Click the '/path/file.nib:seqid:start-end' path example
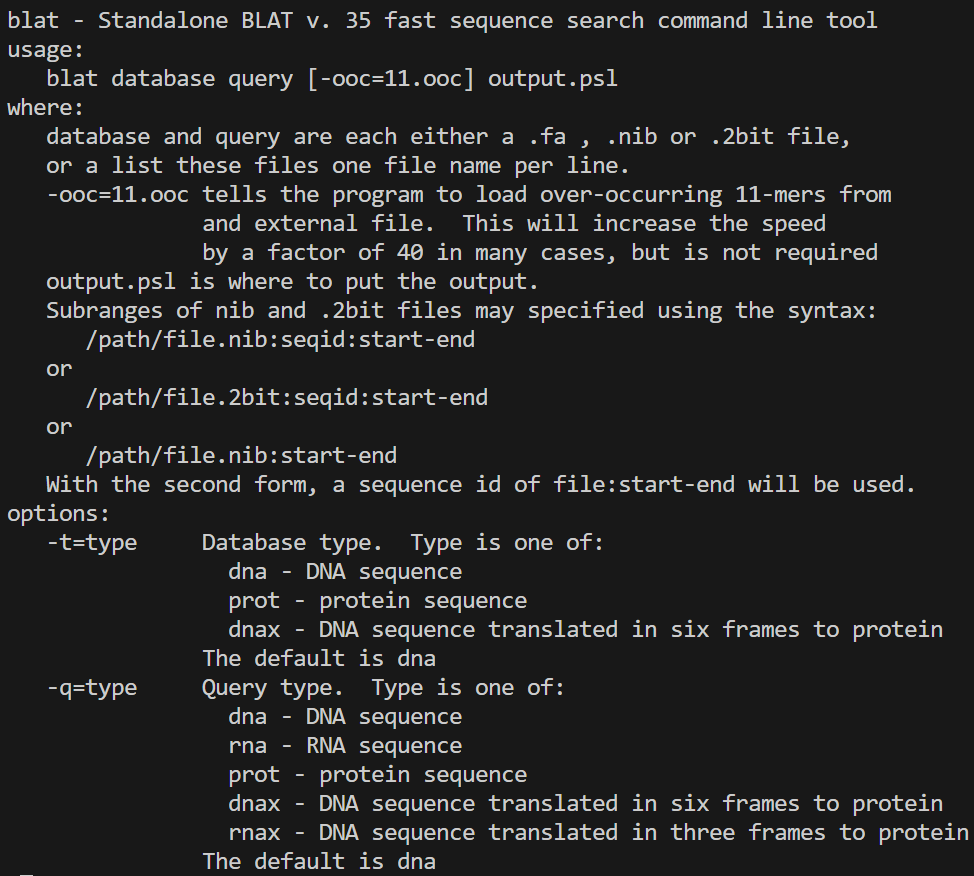 [x=280, y=340]
